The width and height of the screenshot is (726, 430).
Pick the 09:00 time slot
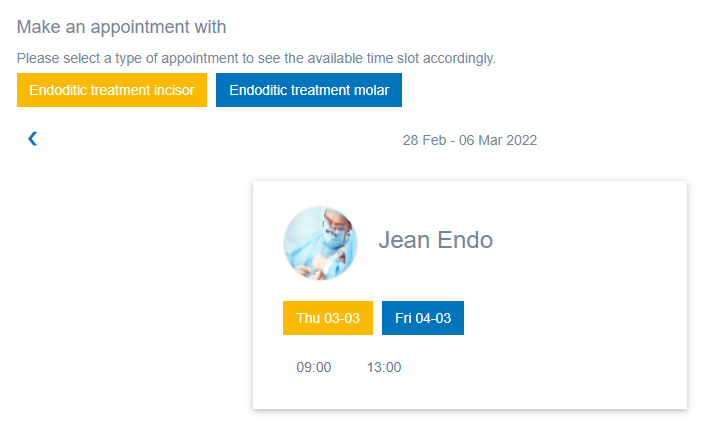[x=314, y=368]
